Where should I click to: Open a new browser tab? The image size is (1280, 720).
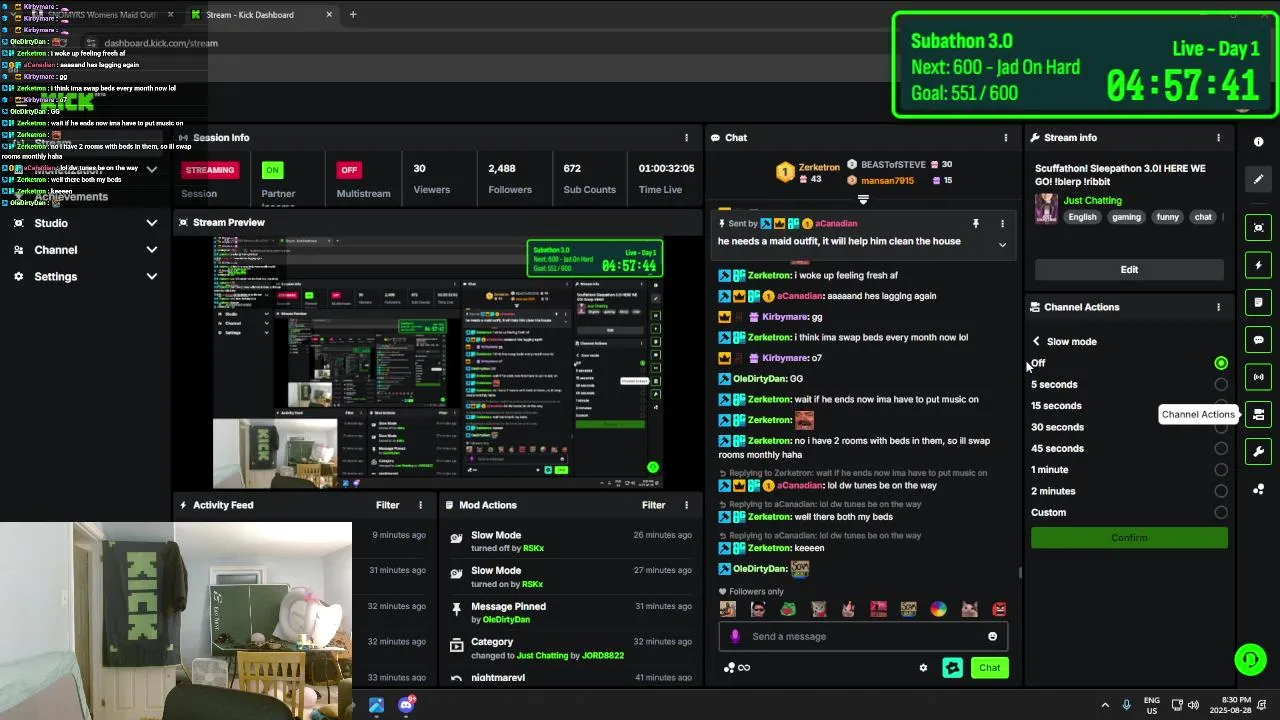pos(353,15)
